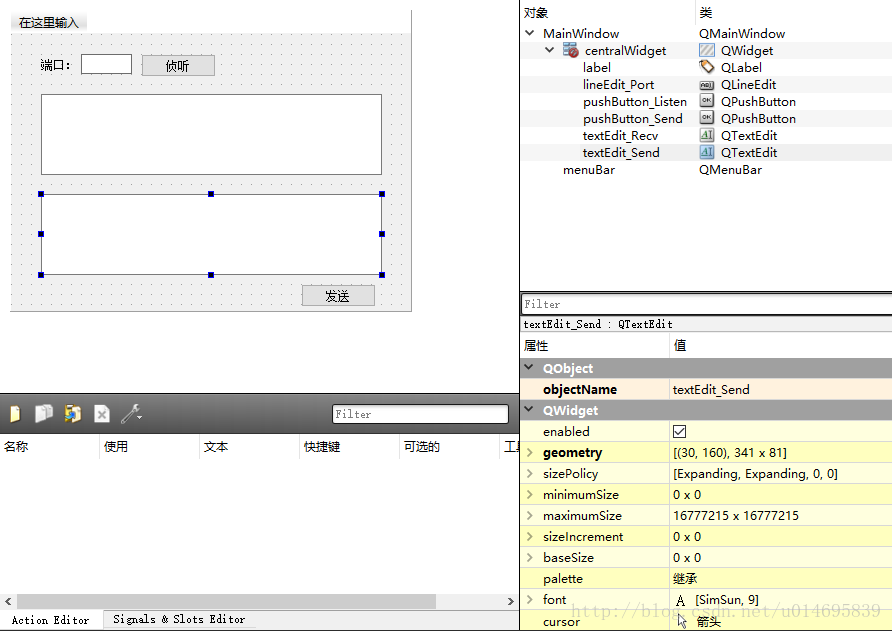Click the Delete action icon in Action Editor
The width and height of the screenshot is (892, 631).
click(102, 414)
